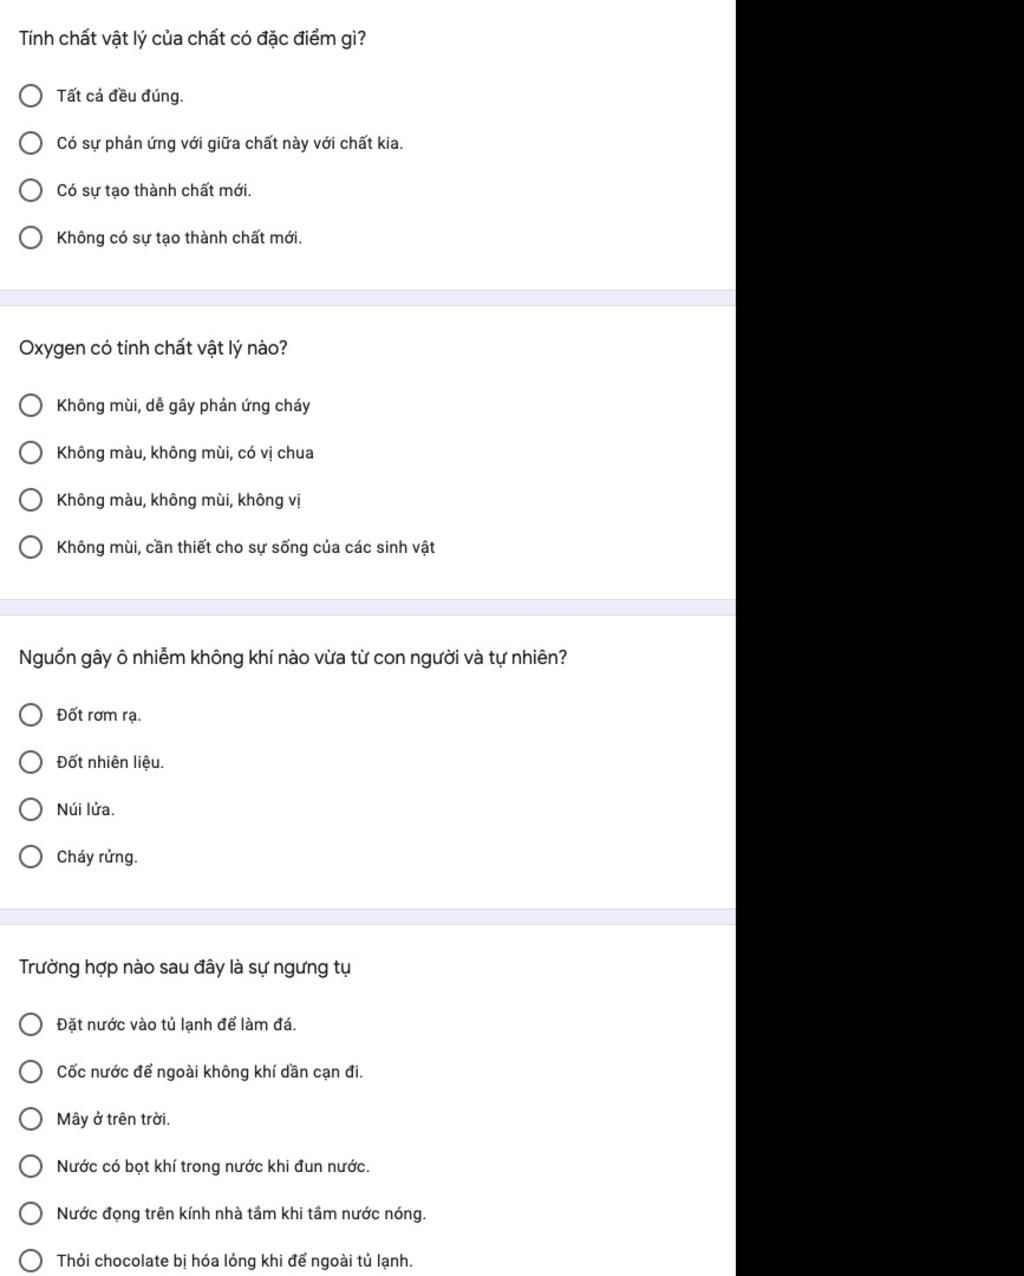Pick the "Mây ở trên trời." option
This screenshot has width=1024, height=1276.
click(31, 1119)
